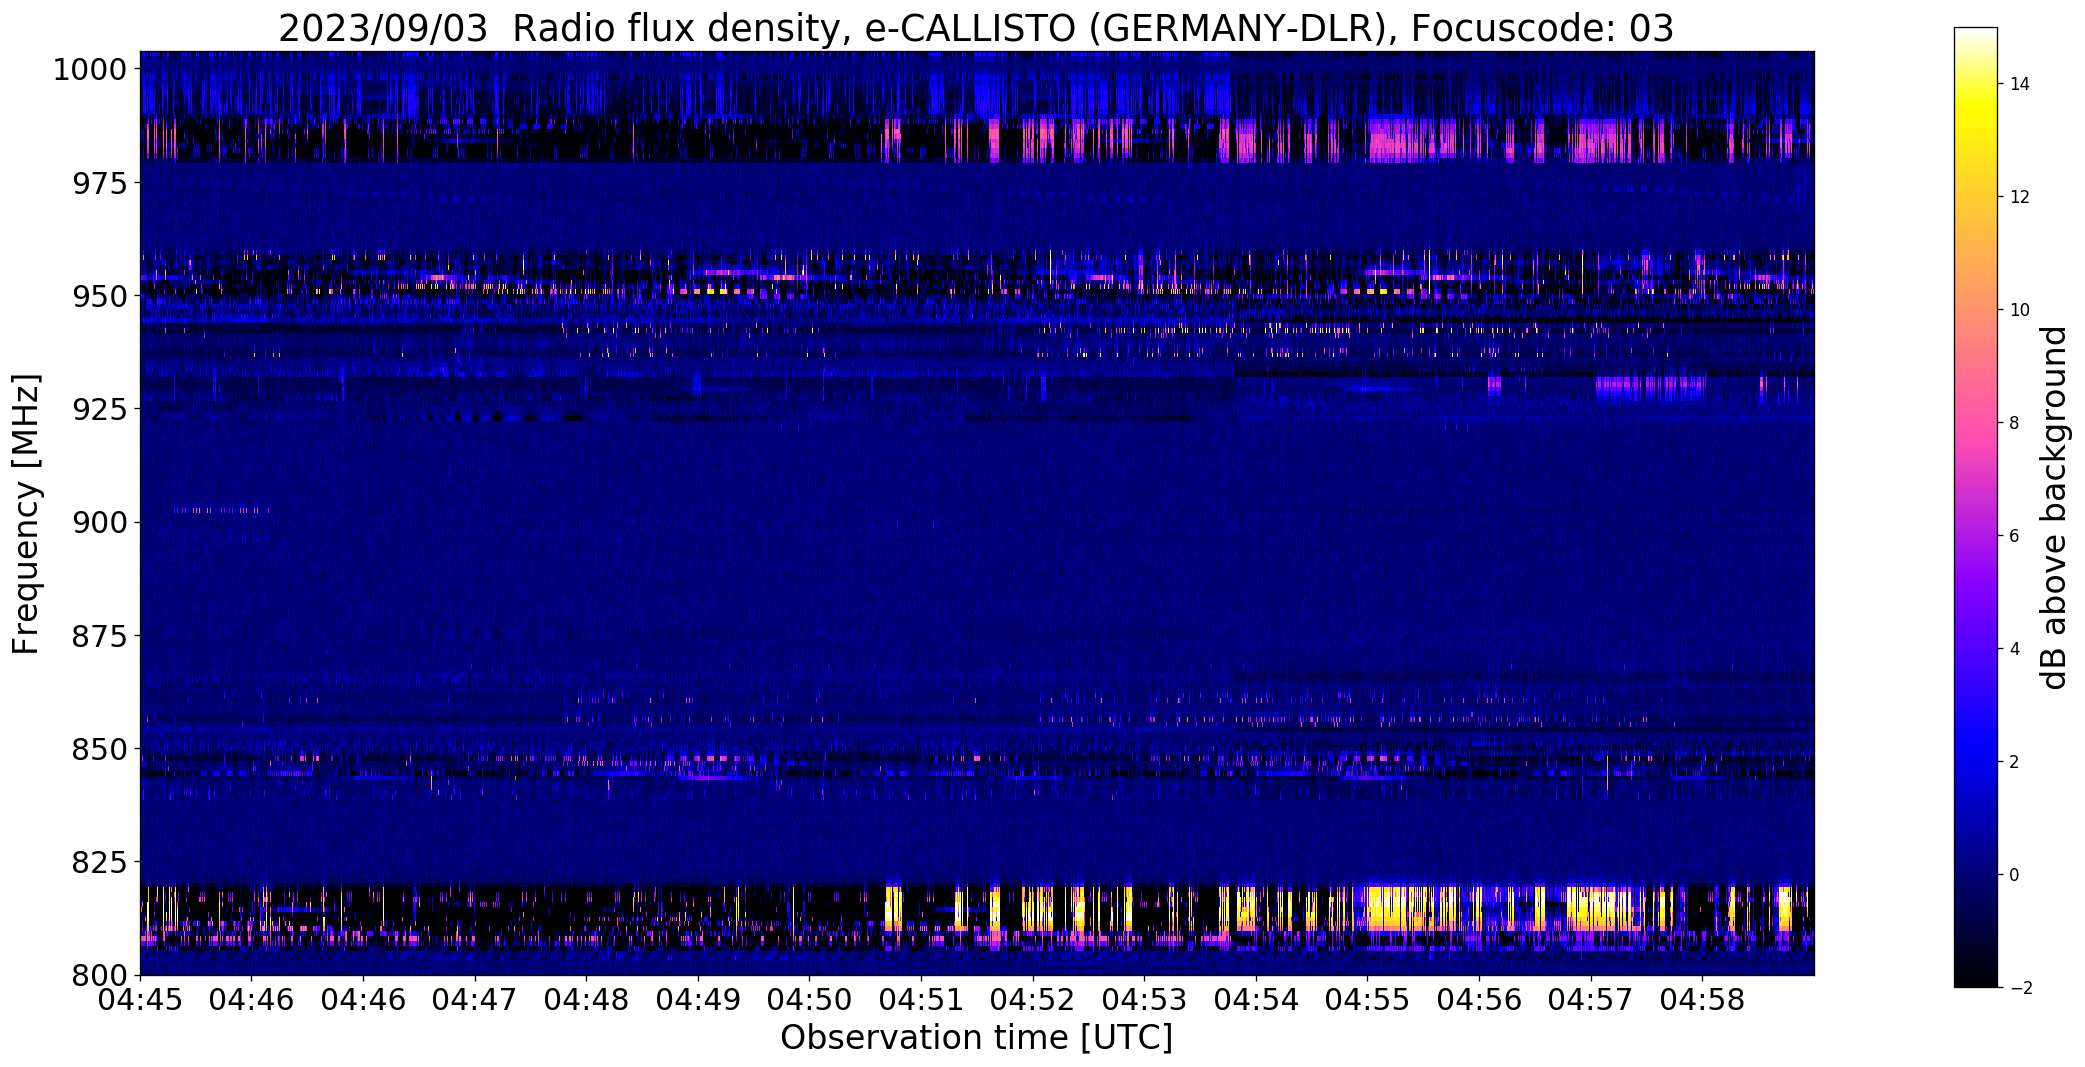2085x1067 pixels.
Task: Select the "Frequency [MHz]" y-axis label
Action: point(26,514)
